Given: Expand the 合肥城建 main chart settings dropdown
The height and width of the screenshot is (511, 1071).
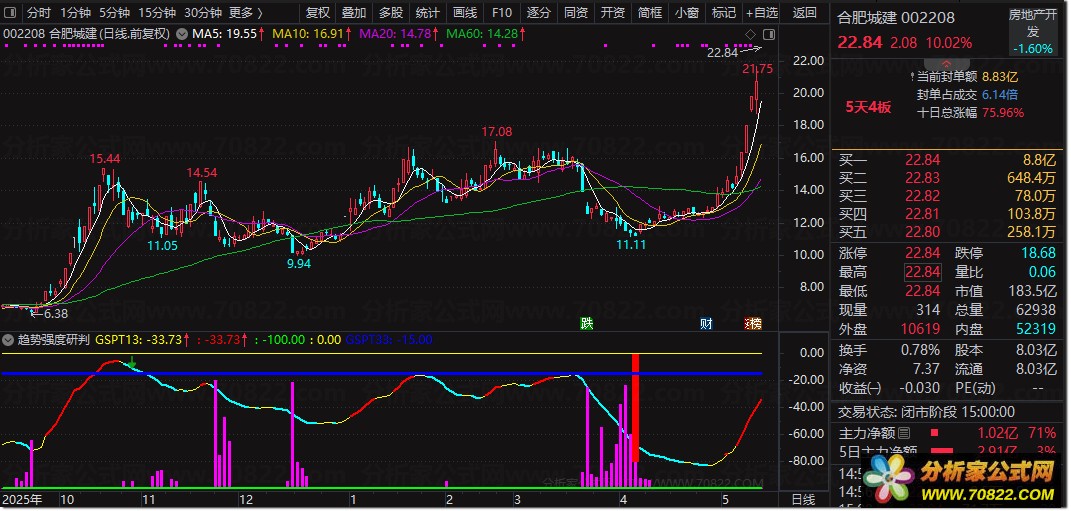Looking at the screenshot, I should click(x=181, y=33).
